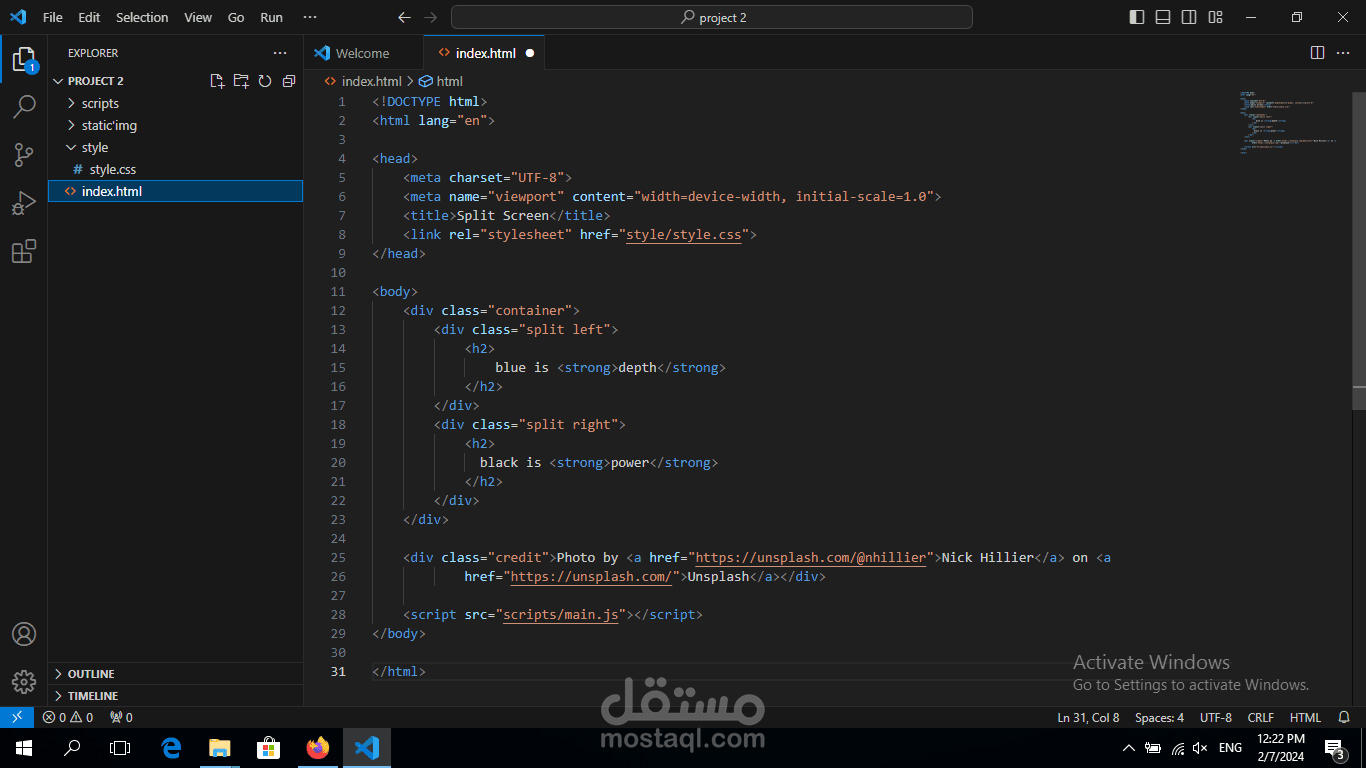Image resolution: width=1366 pixels, height=768 pixels.
Task: Click Ln 31, Col 8 in status bar
Action: pos(1088,717)
